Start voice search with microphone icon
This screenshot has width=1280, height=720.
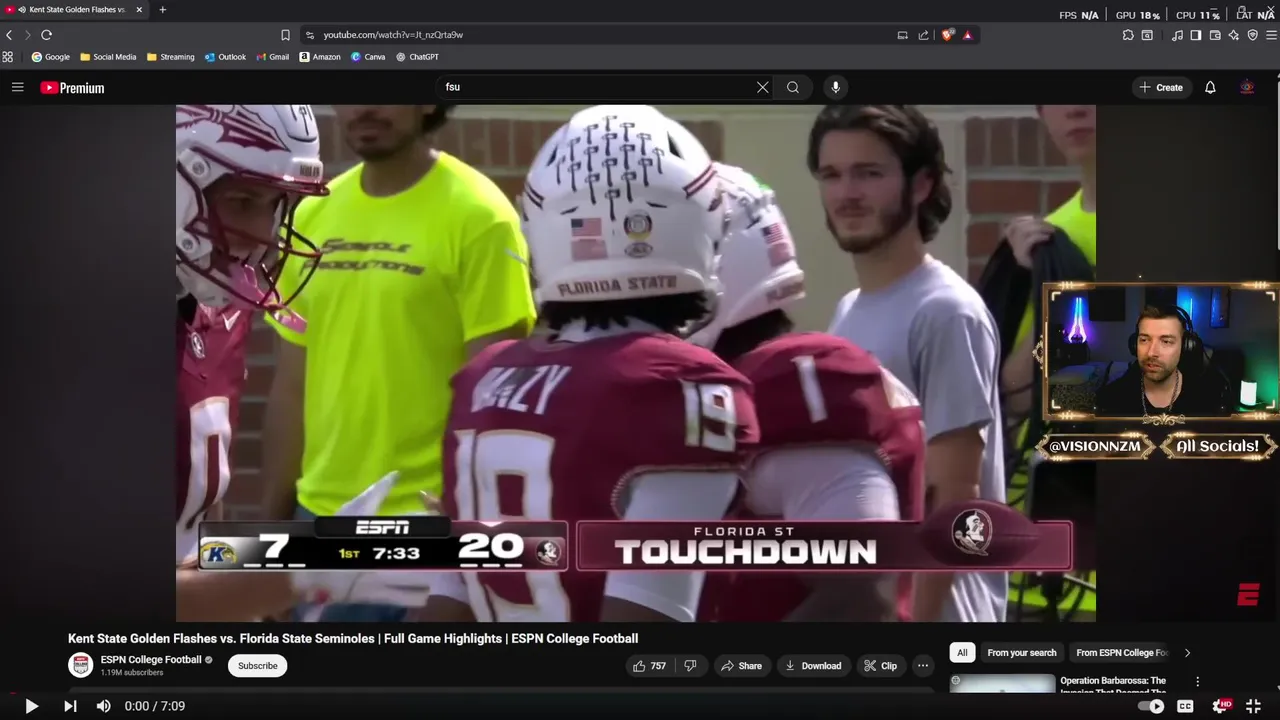pos(836,87)
